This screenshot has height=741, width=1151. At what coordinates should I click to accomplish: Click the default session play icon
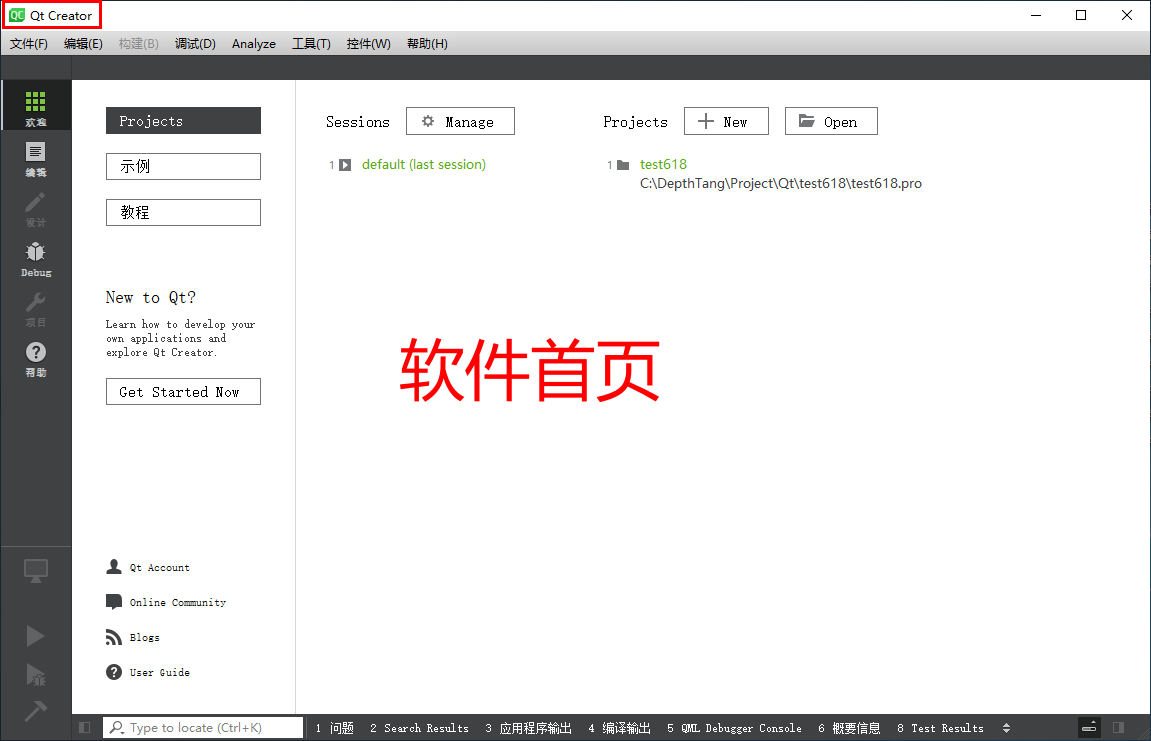click(345, 165)
